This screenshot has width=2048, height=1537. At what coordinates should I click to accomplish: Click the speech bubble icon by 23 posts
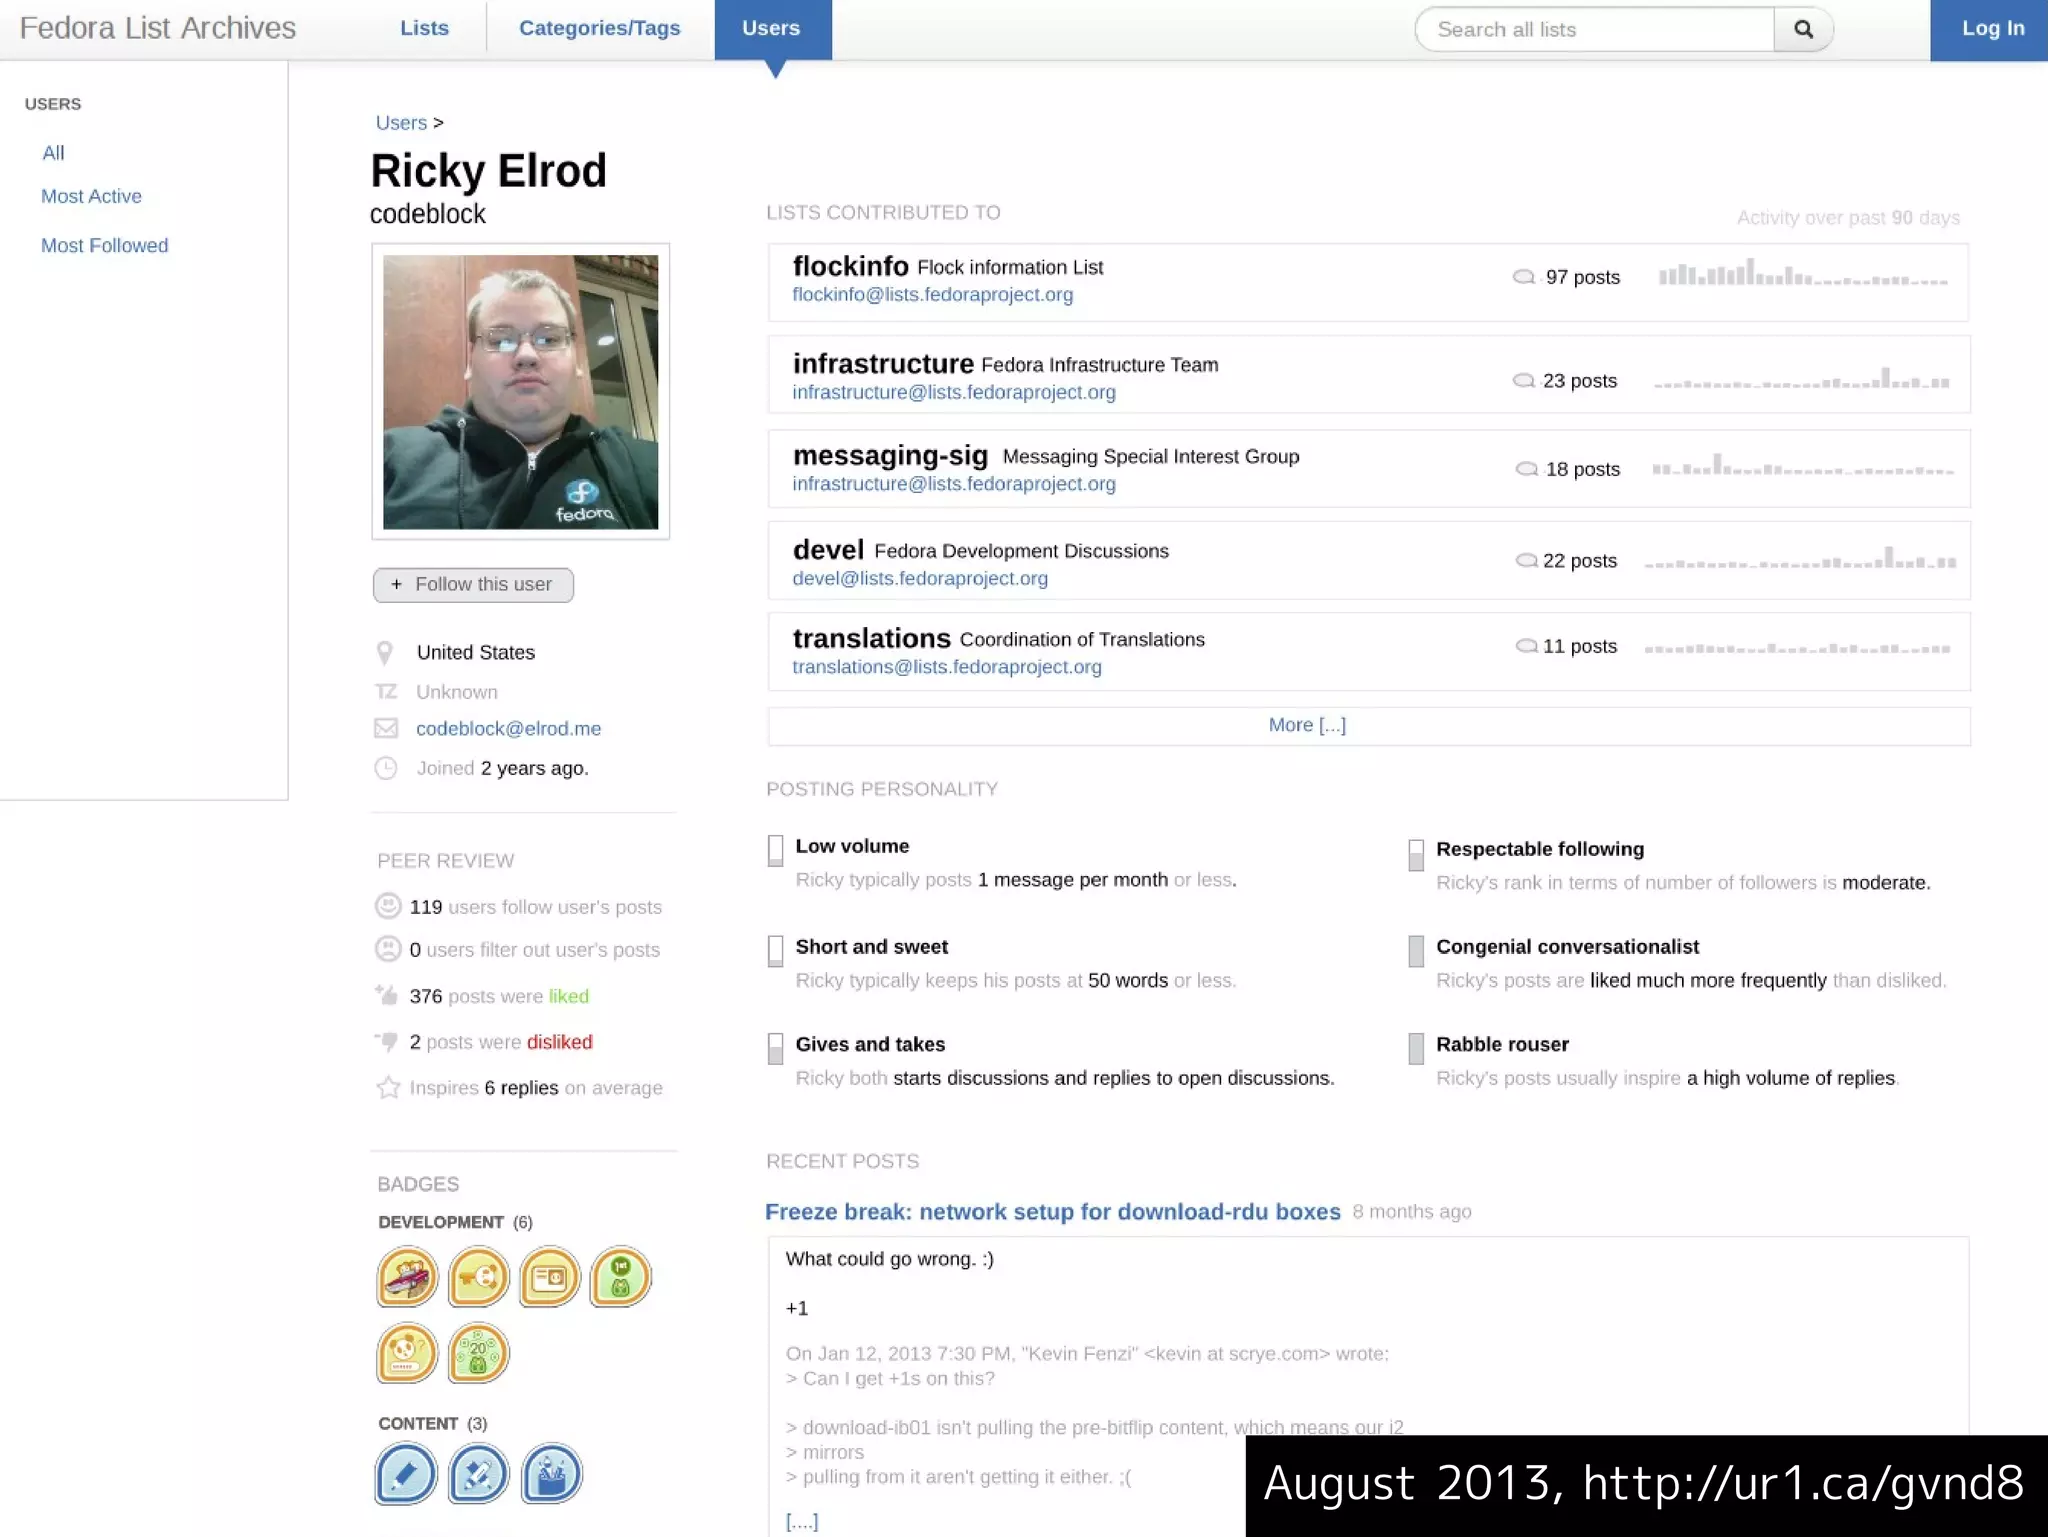(1524, 380)
